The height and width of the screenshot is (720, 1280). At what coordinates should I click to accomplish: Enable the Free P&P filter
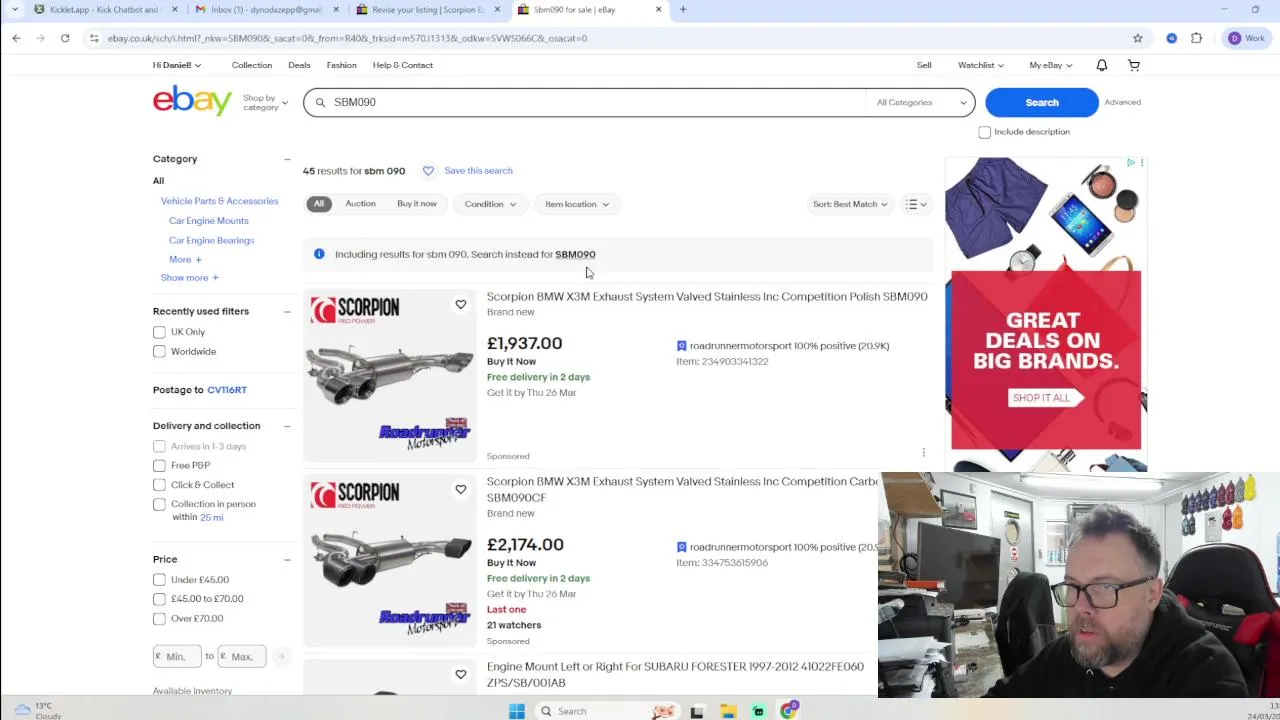(x=159, y=465)
